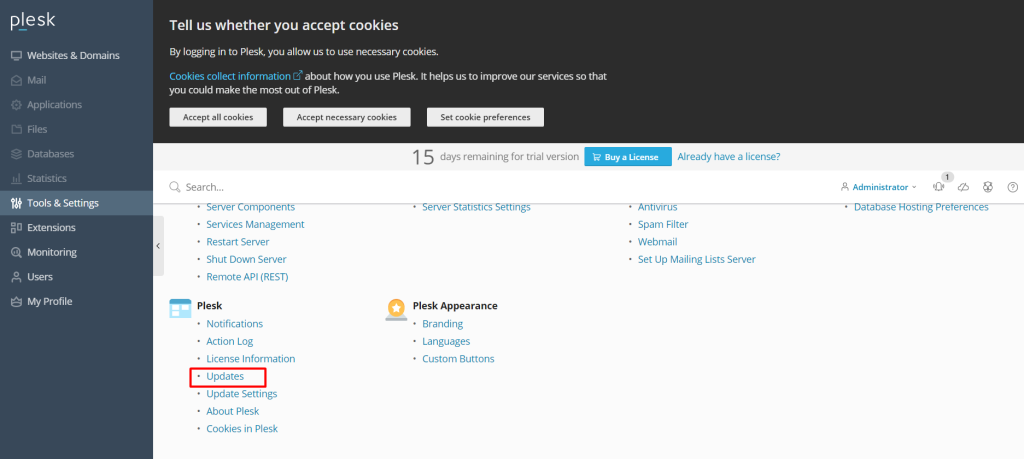The height and width of the screenshot is (459, 1024).
Task: Click the Plesk section window icon
Action: pyautogui.click(x=180, y=308)
